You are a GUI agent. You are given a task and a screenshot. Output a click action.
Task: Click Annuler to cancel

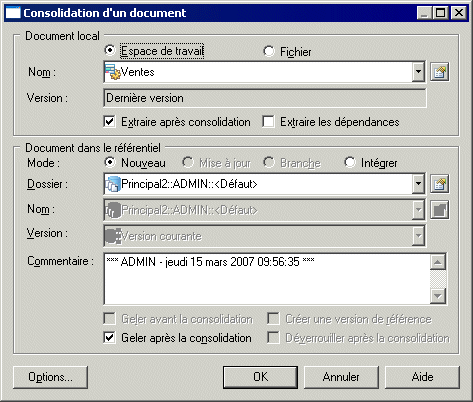click(x=341, y=377)
